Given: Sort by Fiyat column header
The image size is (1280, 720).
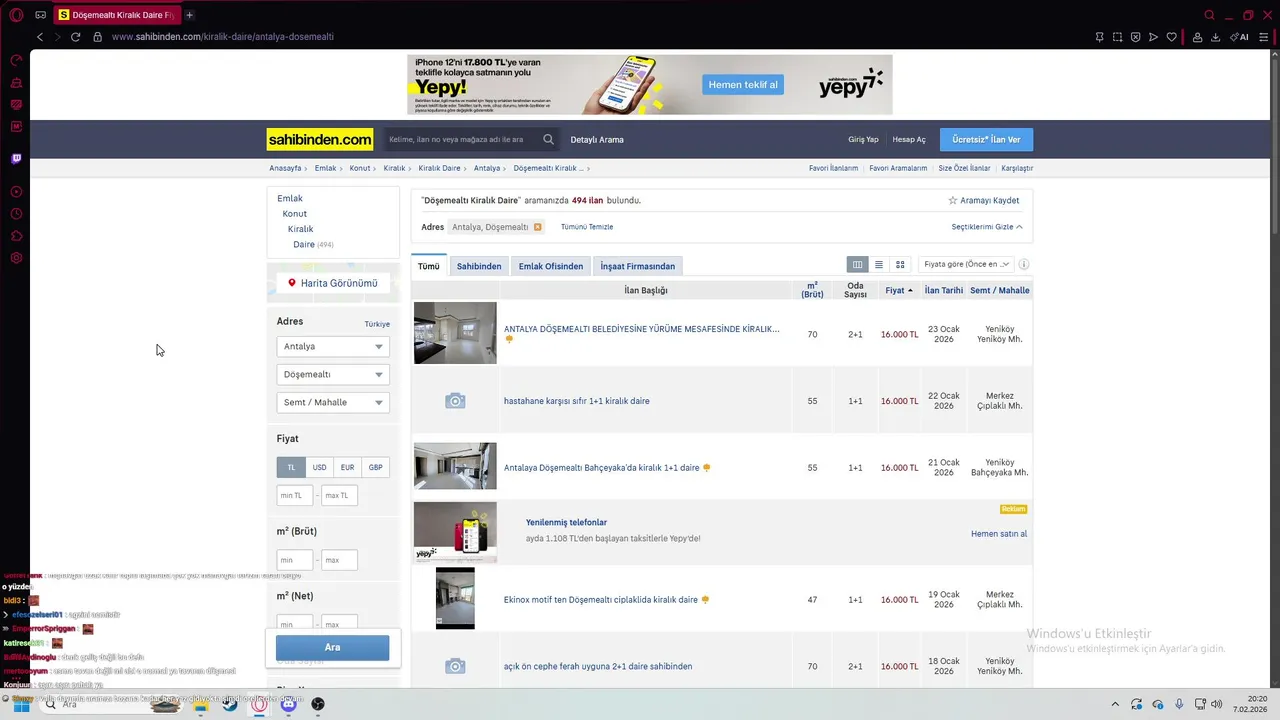Looking at the screenshot, I should coord(898,291).
